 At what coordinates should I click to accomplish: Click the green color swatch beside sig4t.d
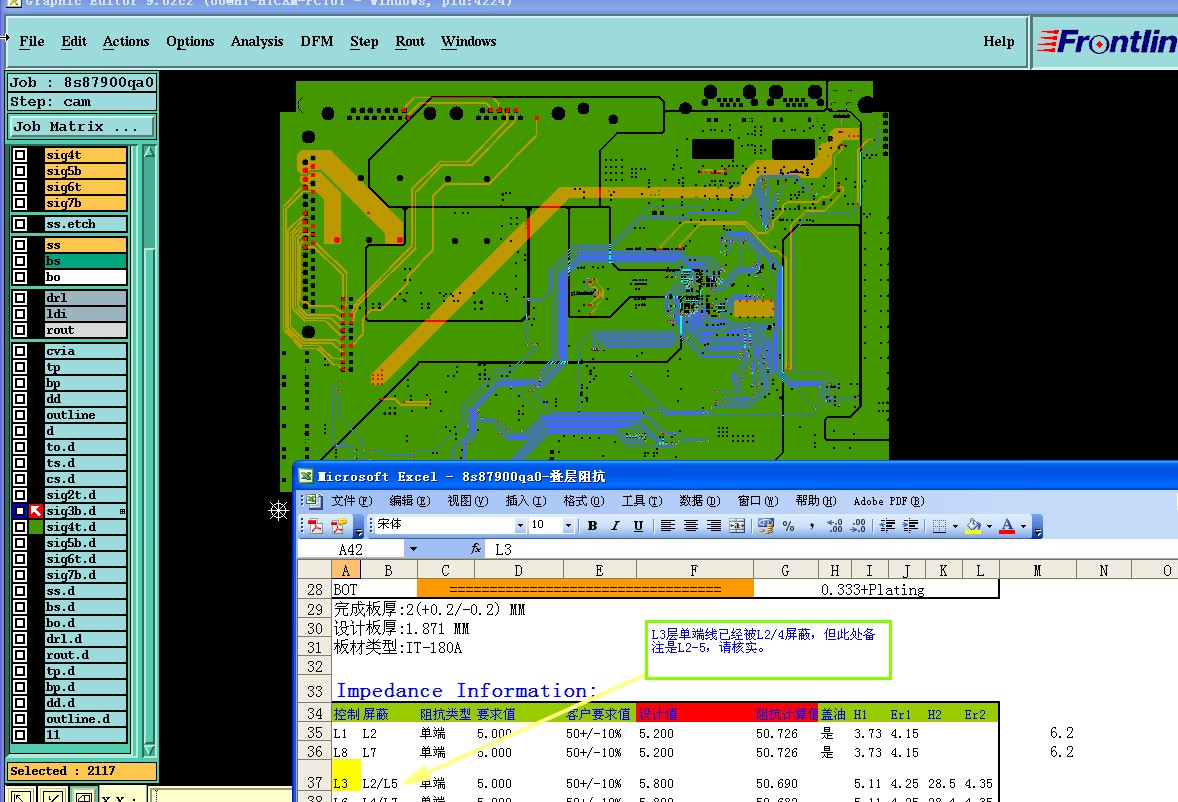click(x=35, y=527)
